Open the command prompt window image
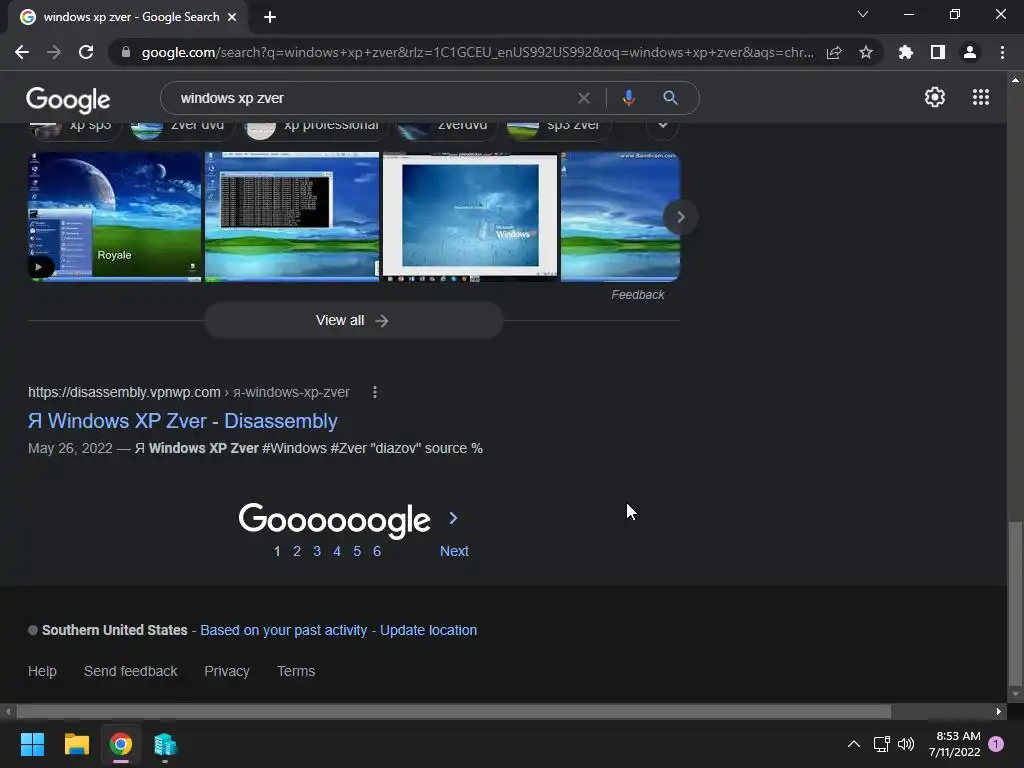Screen dimensions: 1024x768 pyautogui.click(x=292, y=217)
